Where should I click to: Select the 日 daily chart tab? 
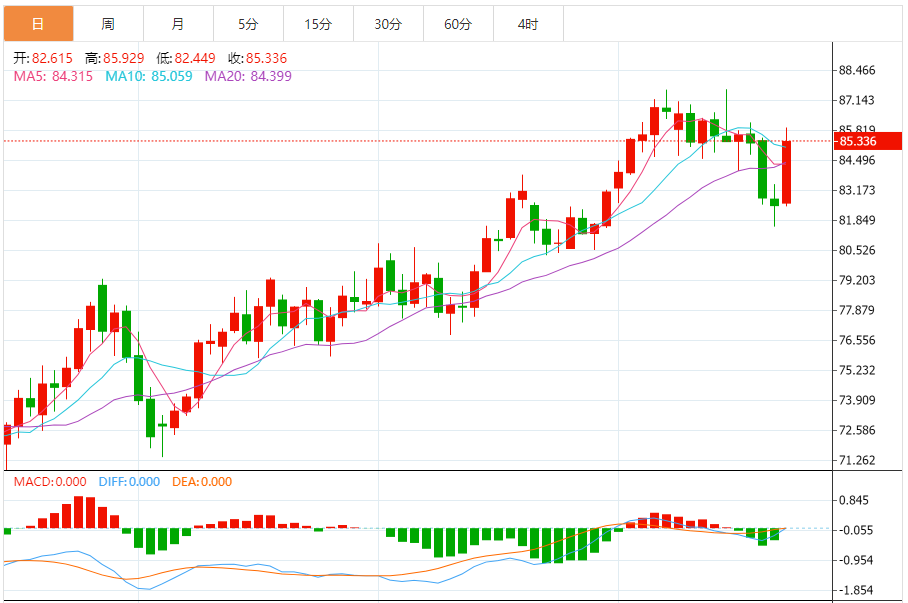(38, 24)
